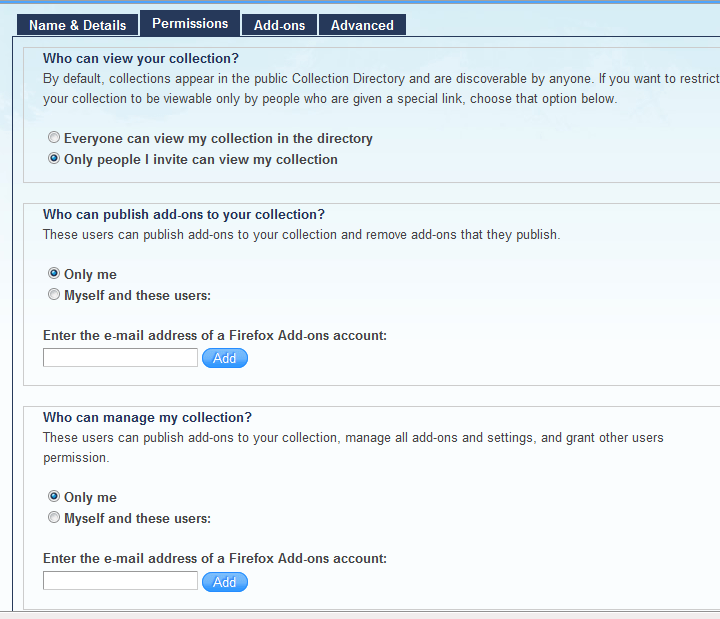Pick Only me under publish add-ons
720x619 pixels.
(54, 273)
